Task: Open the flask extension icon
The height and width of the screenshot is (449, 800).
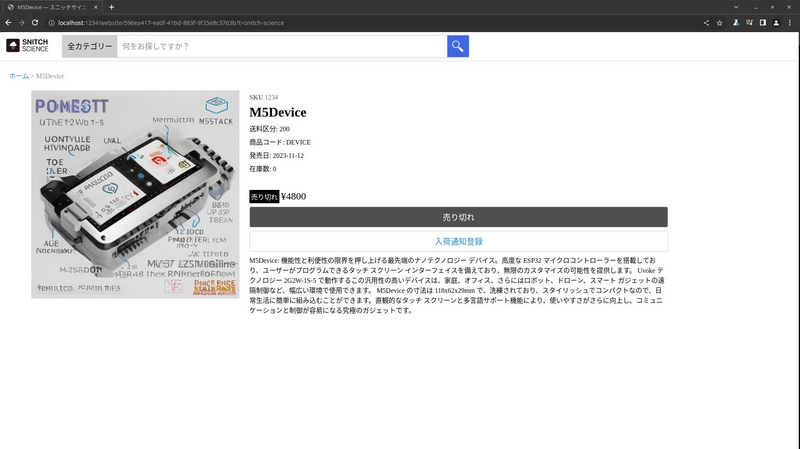Action: click(736, 23)
